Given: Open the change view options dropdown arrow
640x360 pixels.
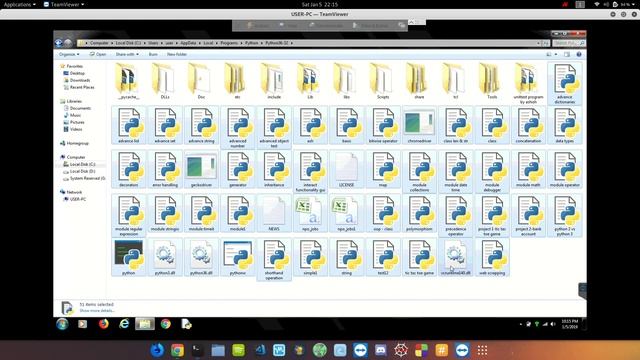Looking at the screenshot, I should coord(556,54).
